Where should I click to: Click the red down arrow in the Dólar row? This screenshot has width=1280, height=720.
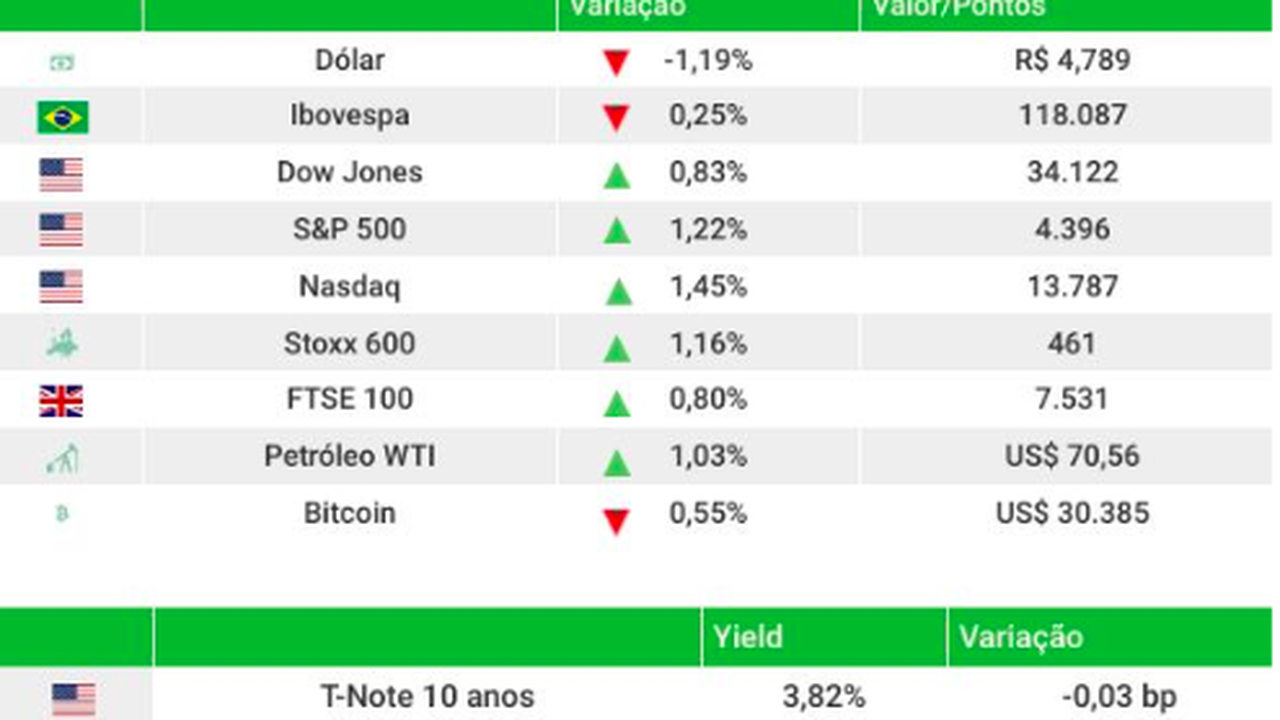(x=616, y=64)
